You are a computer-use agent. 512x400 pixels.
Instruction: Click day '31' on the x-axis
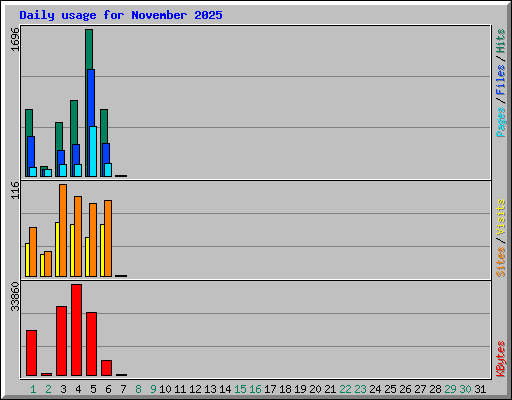click(480, 389)
